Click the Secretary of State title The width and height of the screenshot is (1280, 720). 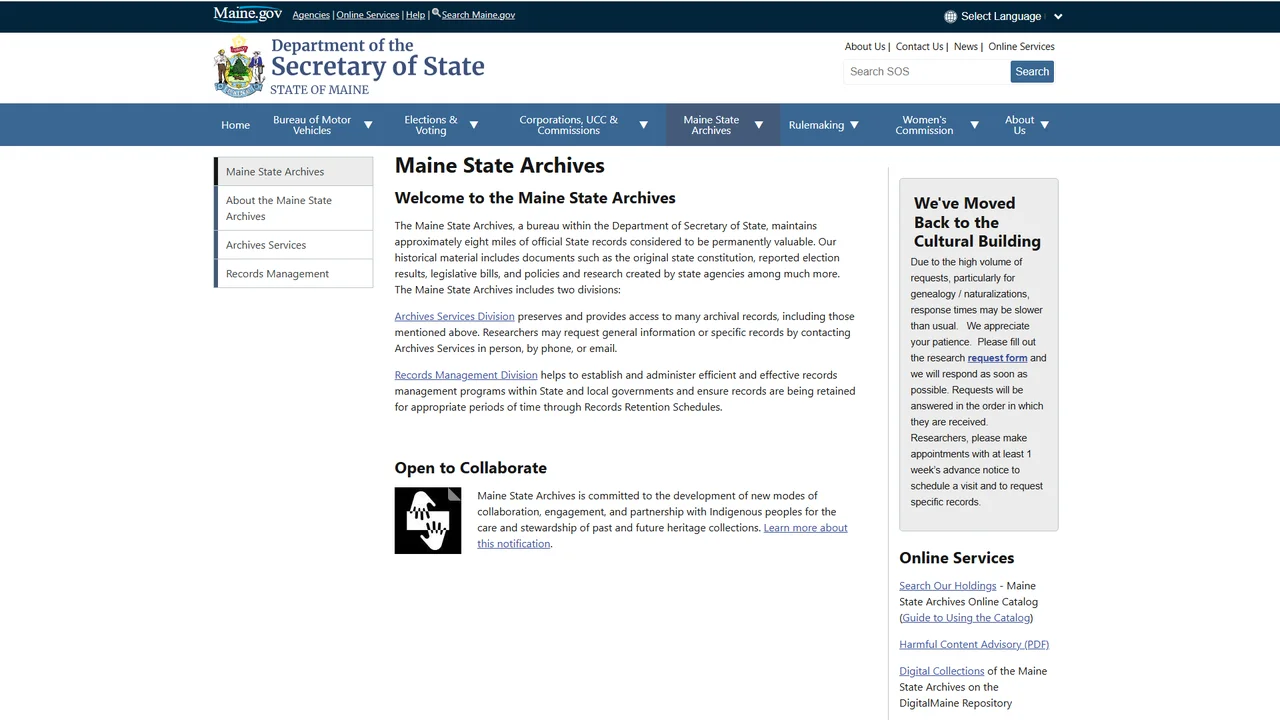tap(378, 67)
